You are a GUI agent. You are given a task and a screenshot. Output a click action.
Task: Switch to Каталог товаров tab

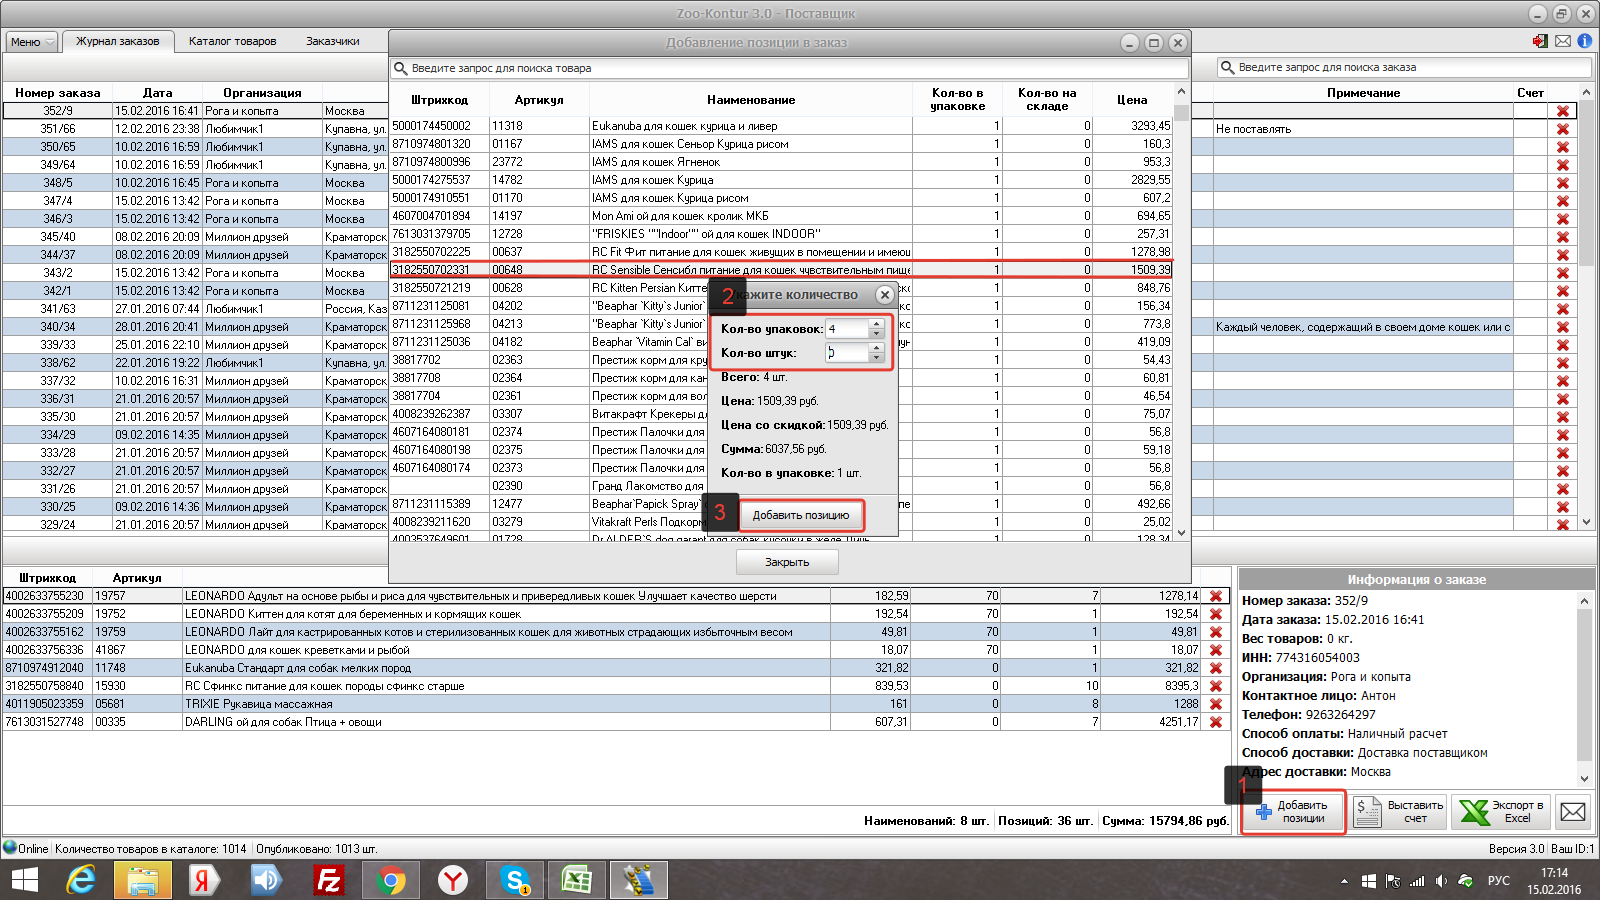[x=232, y=41]
